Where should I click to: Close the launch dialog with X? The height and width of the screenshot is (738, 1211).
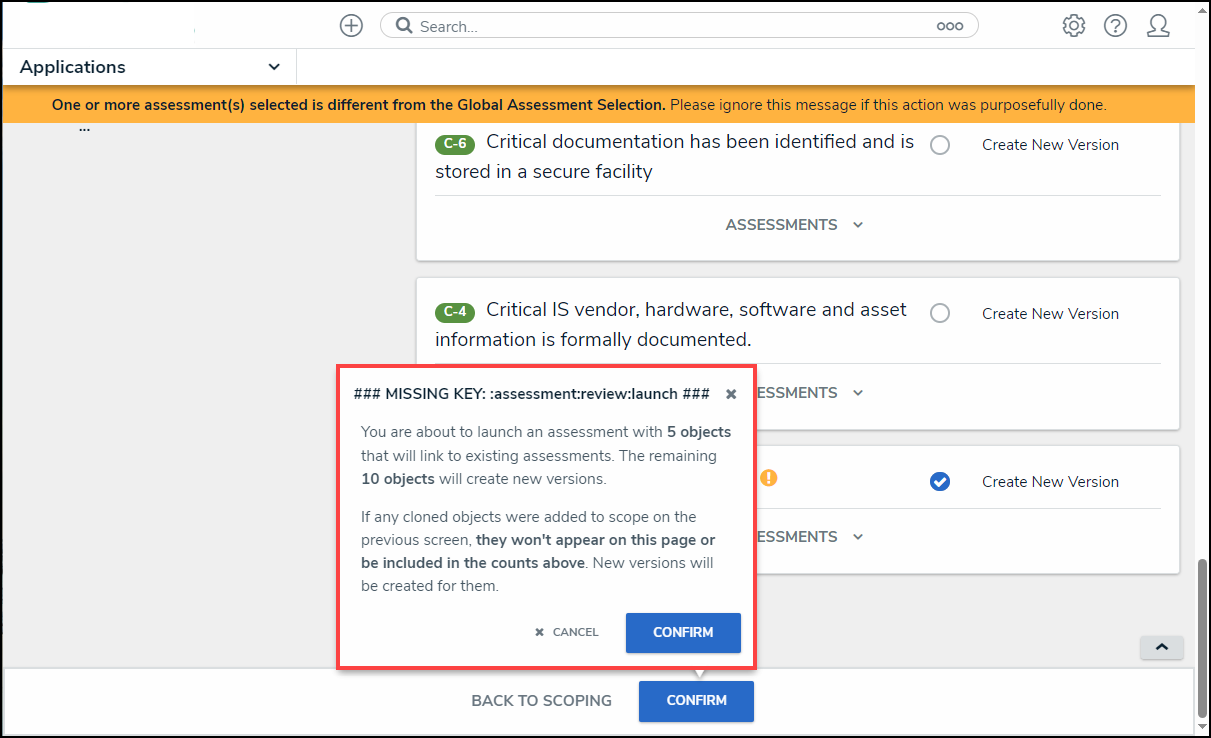coord(731,394)
